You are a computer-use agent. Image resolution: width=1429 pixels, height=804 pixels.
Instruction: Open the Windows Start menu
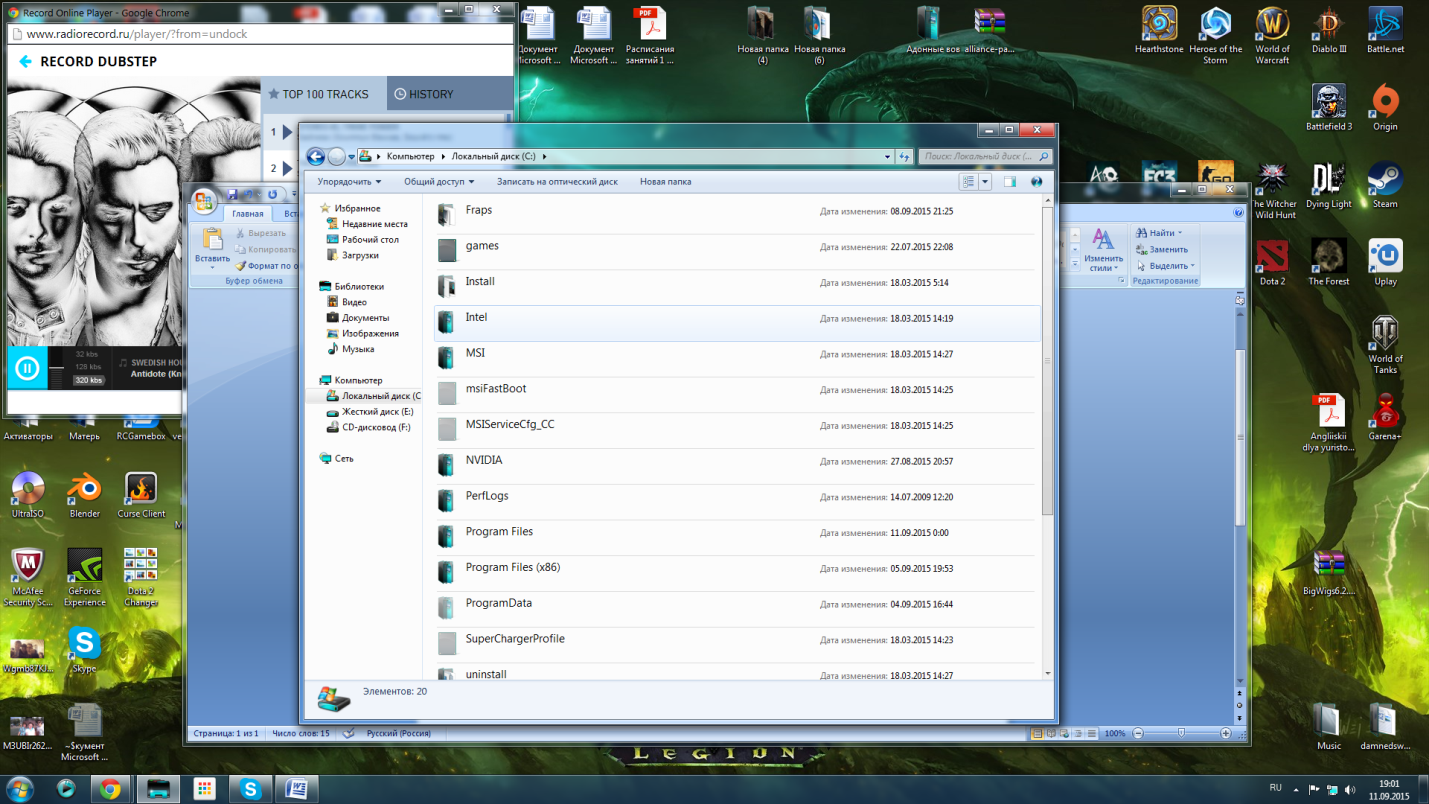20,788
